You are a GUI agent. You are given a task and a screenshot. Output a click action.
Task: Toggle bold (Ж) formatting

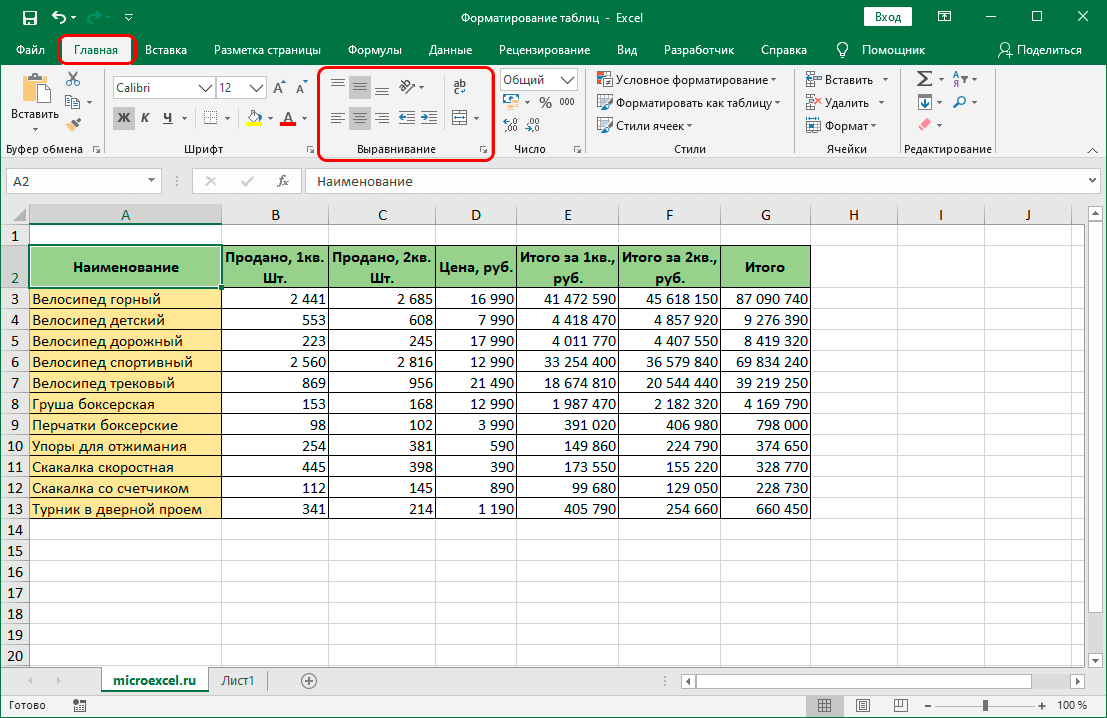click(124, 118)
